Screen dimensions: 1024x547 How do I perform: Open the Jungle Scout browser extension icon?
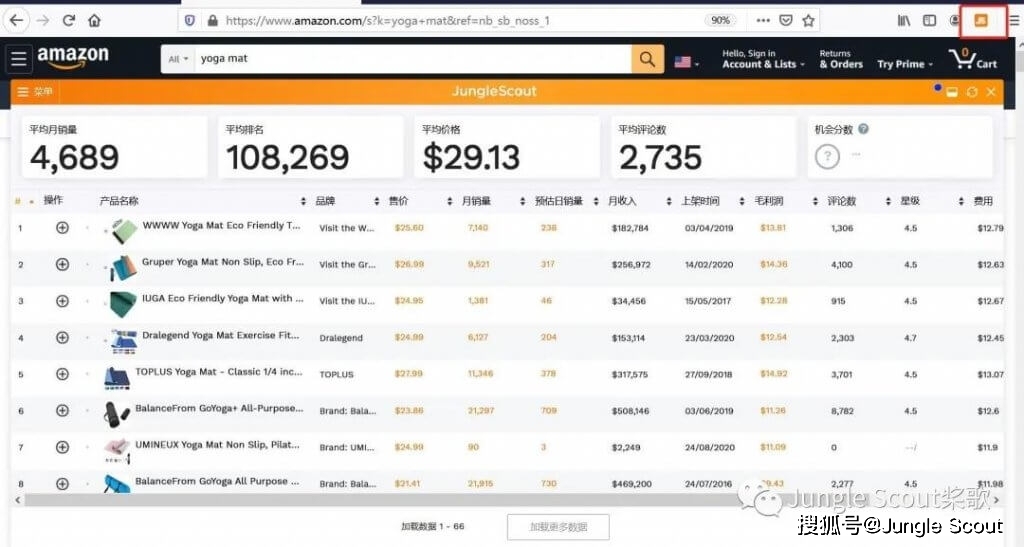click(x=981, y=20)
